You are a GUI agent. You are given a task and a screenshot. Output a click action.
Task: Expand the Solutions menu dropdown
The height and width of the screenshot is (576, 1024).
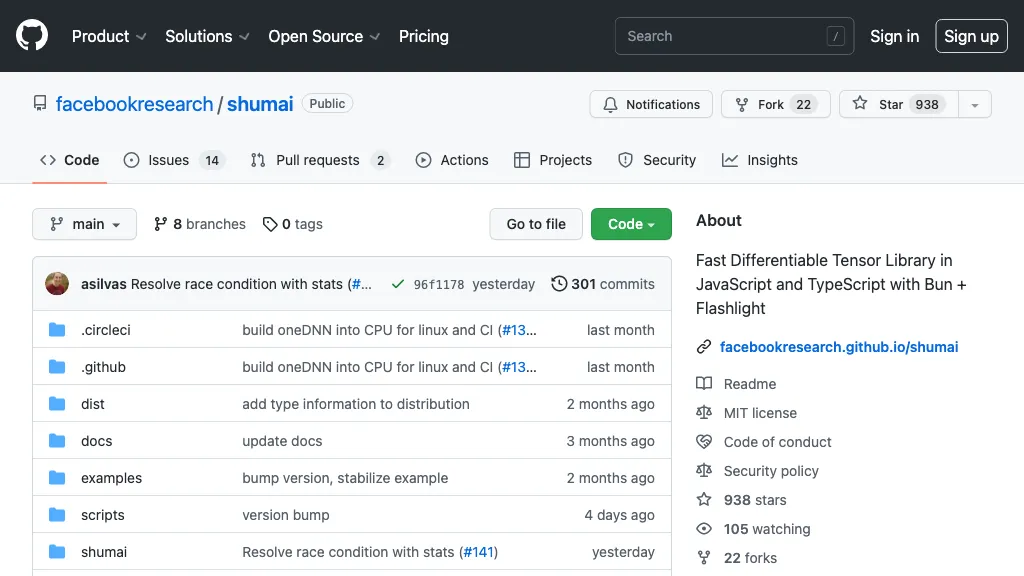pyautogui.click(x=208, y=36)
